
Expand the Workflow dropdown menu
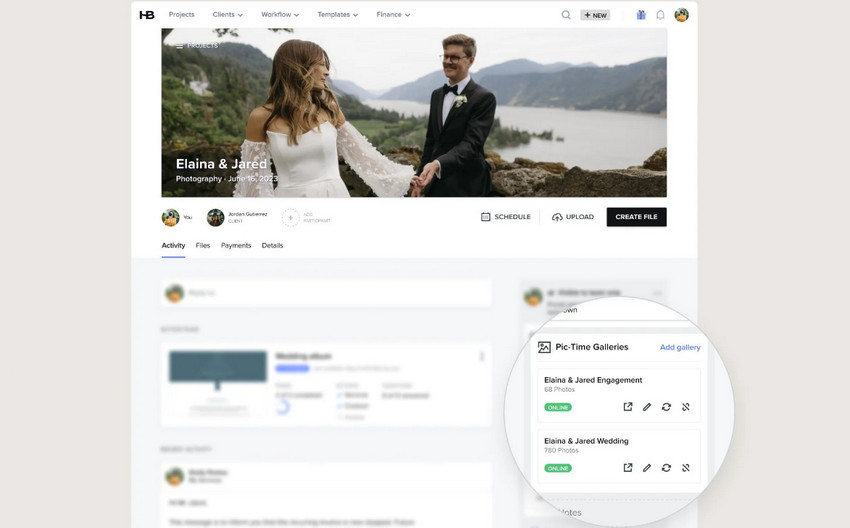tap(280, 15)
